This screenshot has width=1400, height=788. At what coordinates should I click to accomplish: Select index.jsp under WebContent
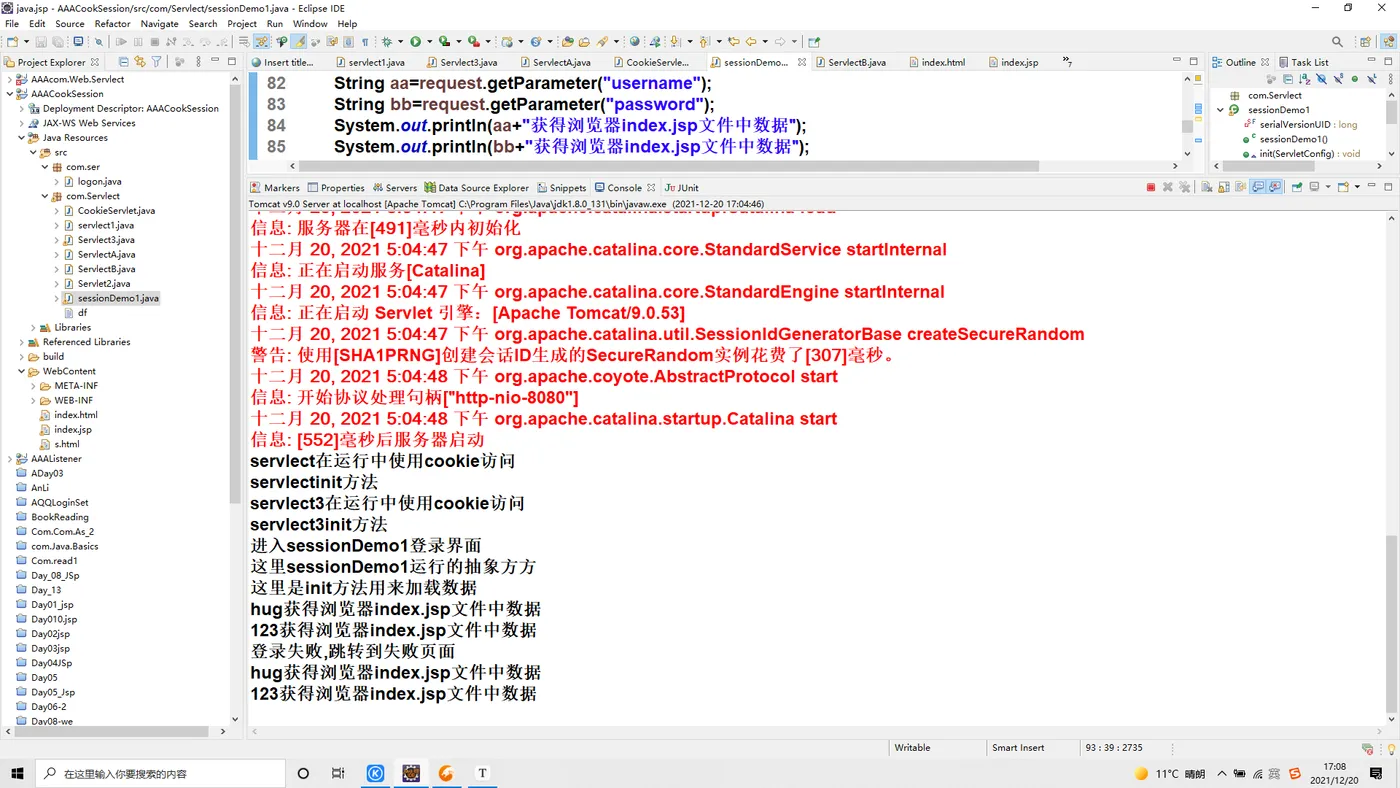72,429
